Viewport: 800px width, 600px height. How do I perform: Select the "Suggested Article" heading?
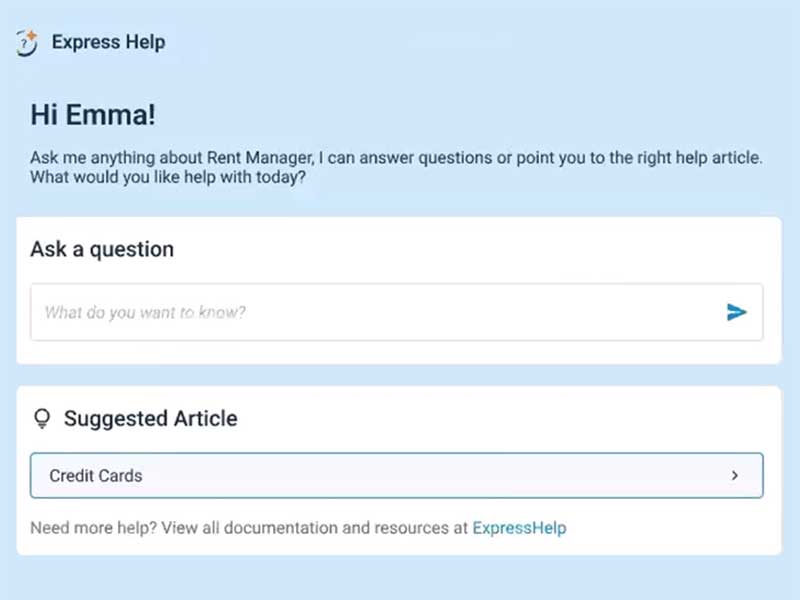coord(151,418)
